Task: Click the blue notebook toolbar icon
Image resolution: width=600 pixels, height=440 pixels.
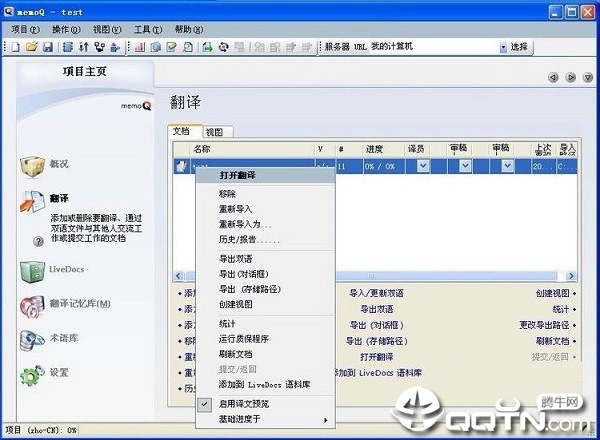Action: (68, 47)
